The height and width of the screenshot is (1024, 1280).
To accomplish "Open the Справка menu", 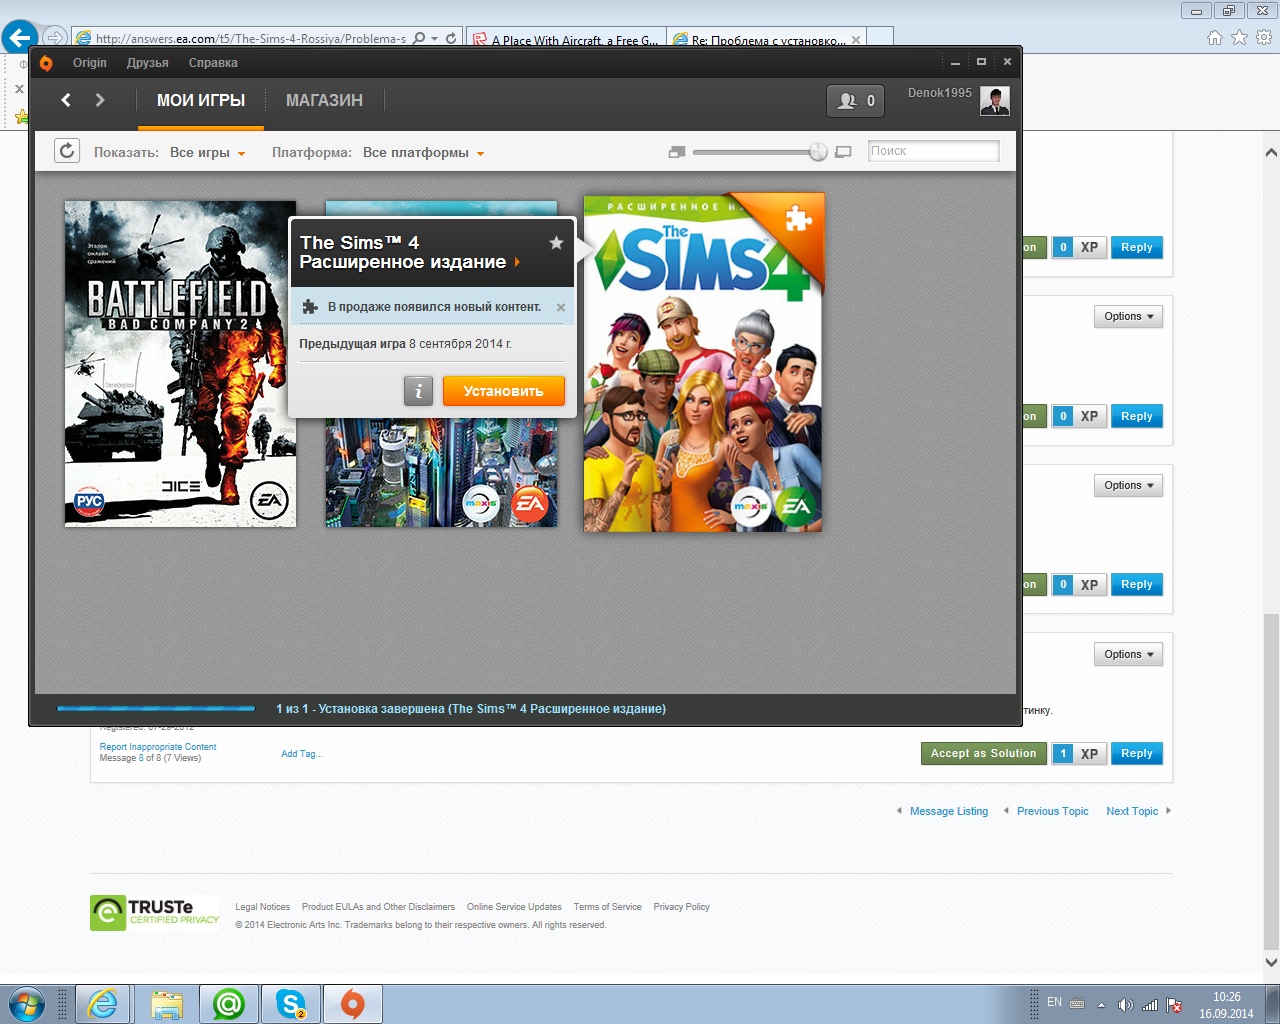I will point(213,63).
